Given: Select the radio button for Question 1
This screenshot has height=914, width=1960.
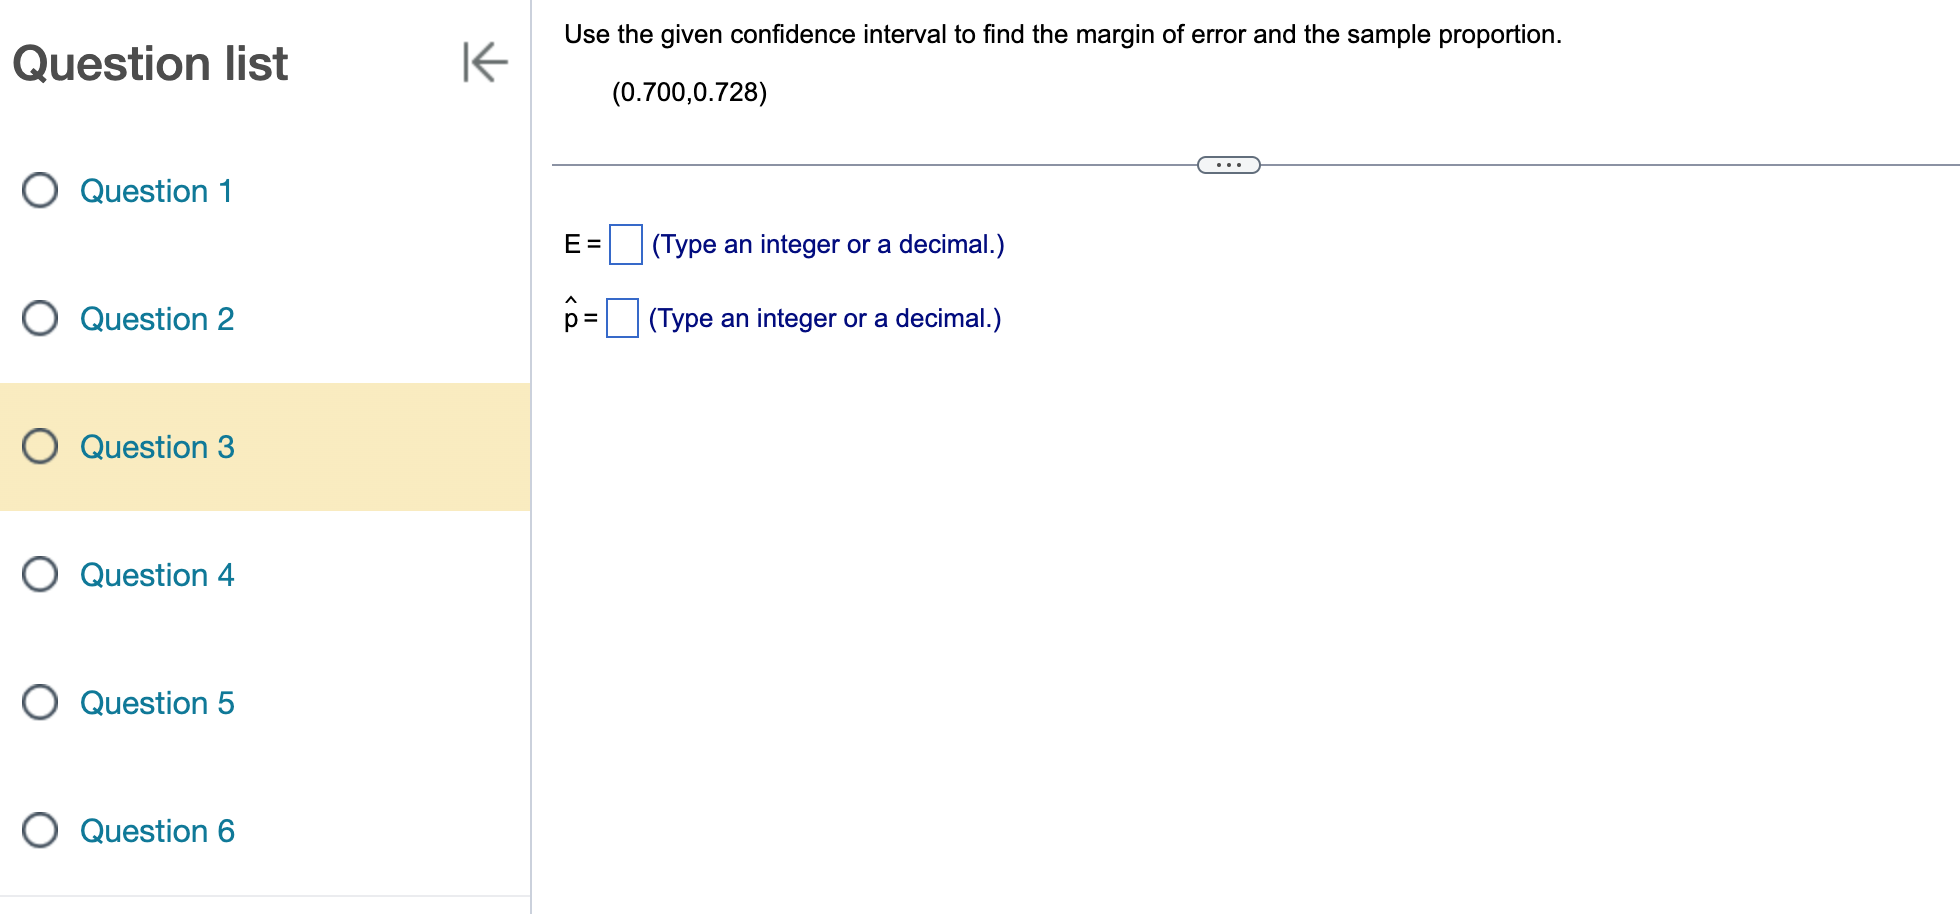Looking at the screenshot, I should point(39,190).
